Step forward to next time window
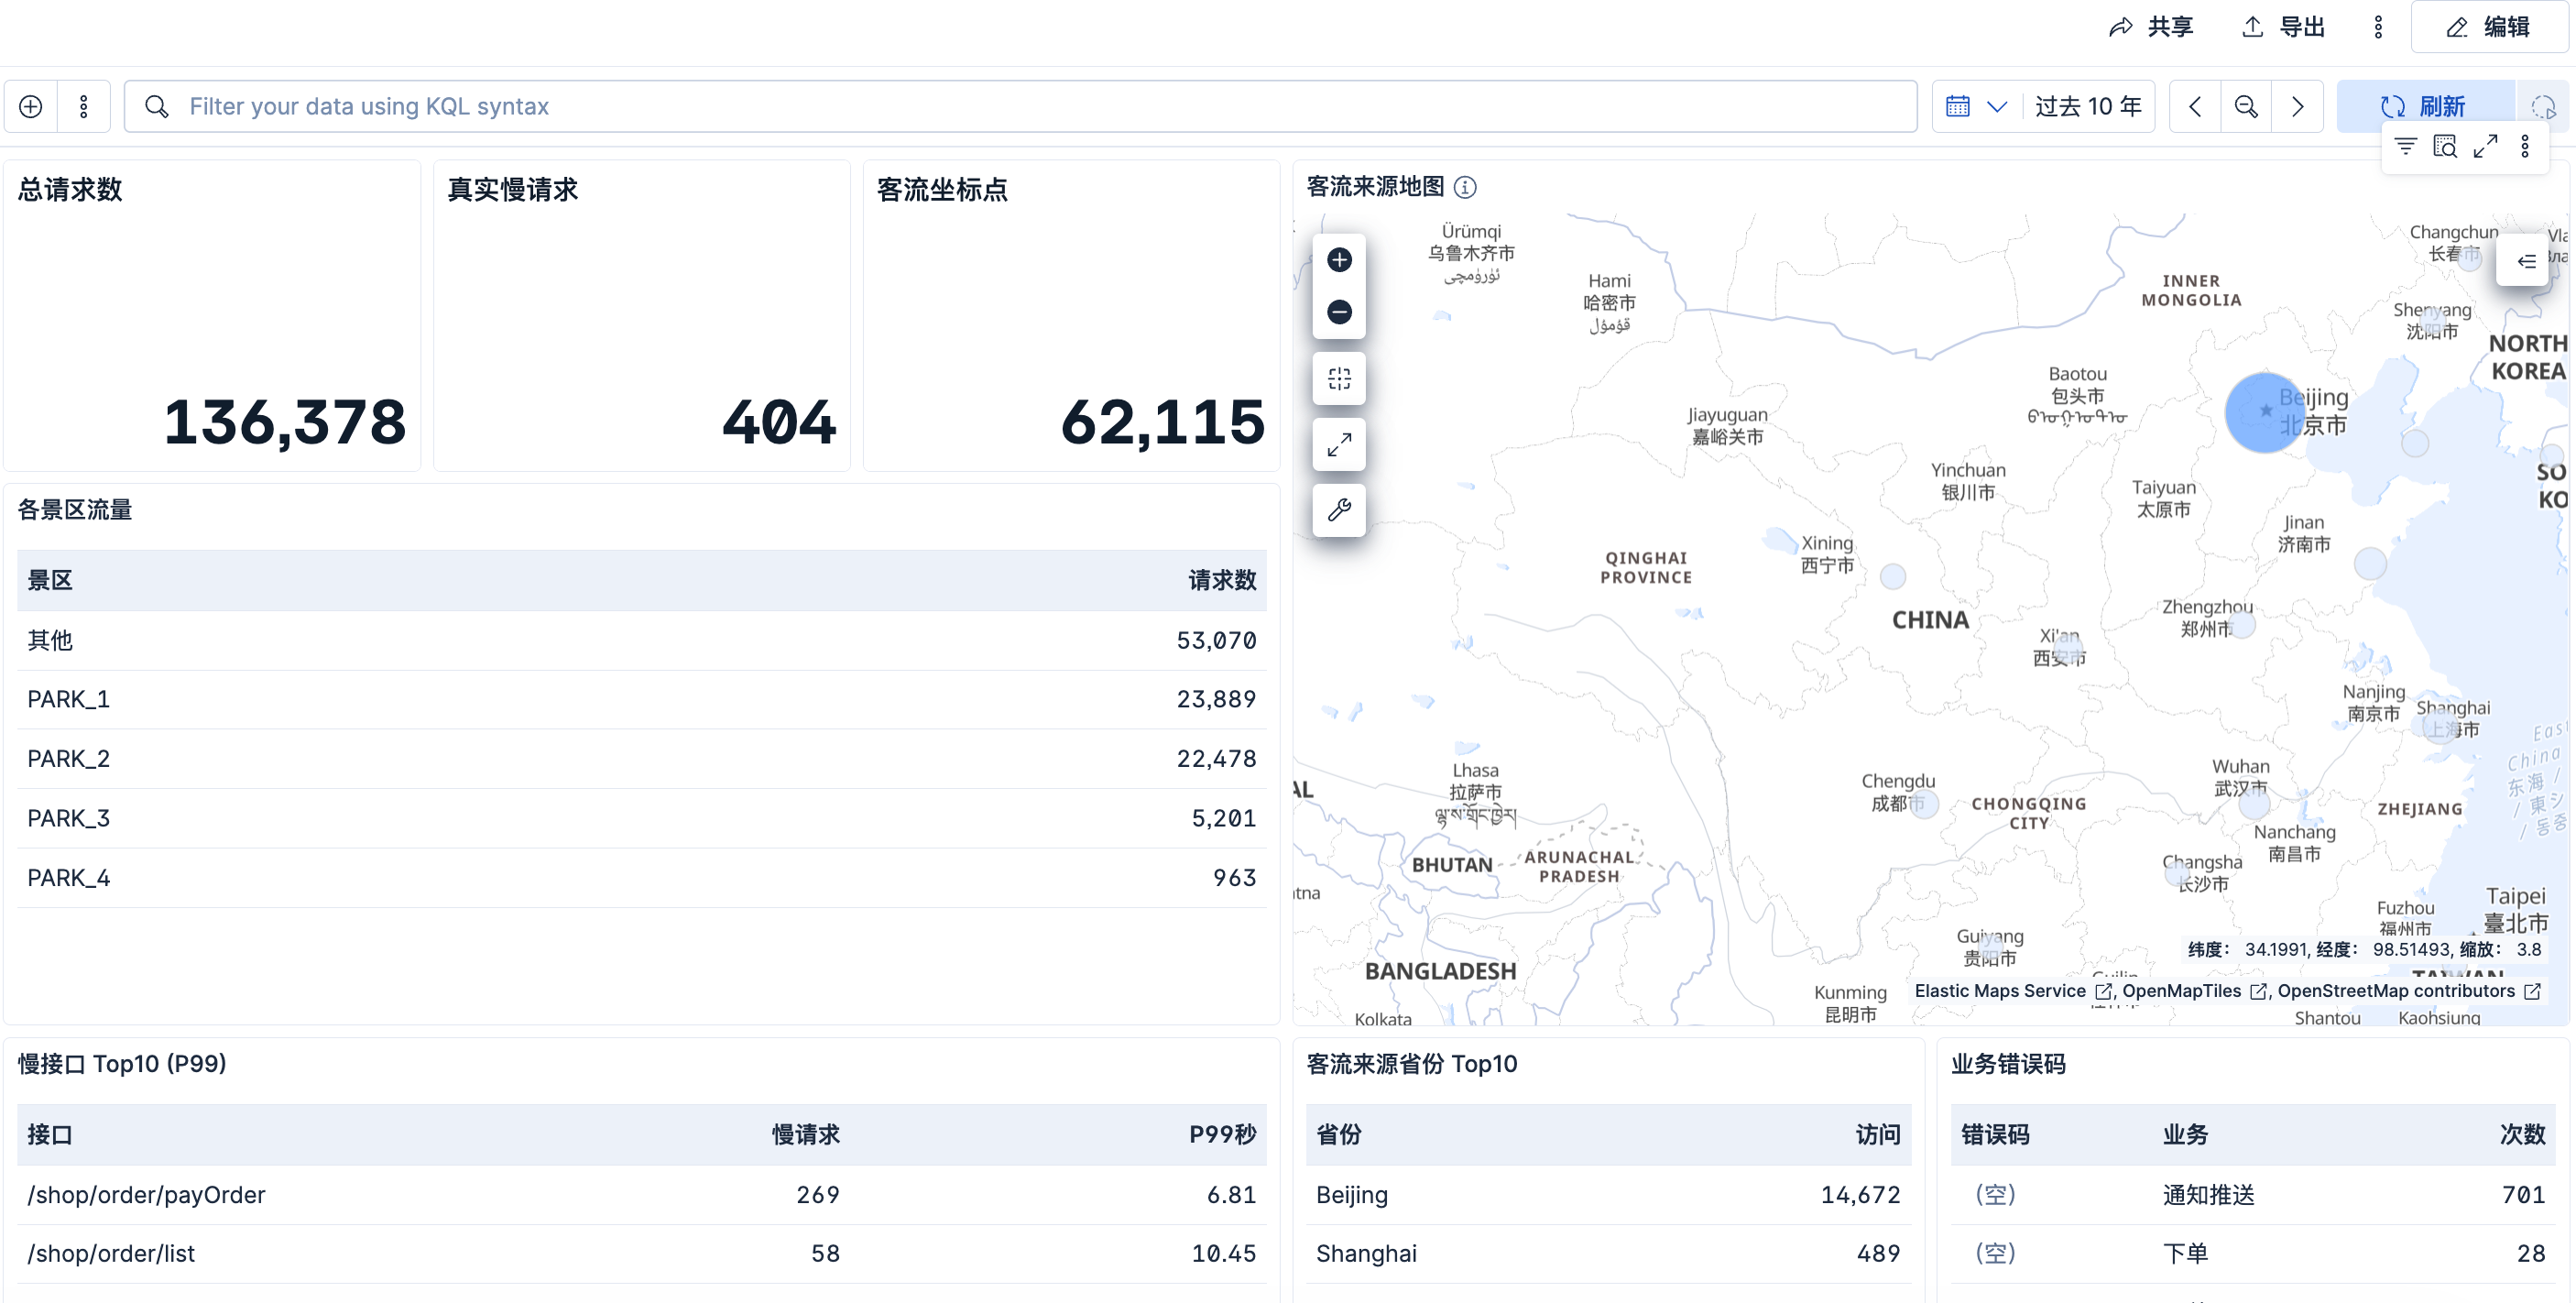The image size is (2576, 1303). pyautogui.click(x=2297, y=106)
